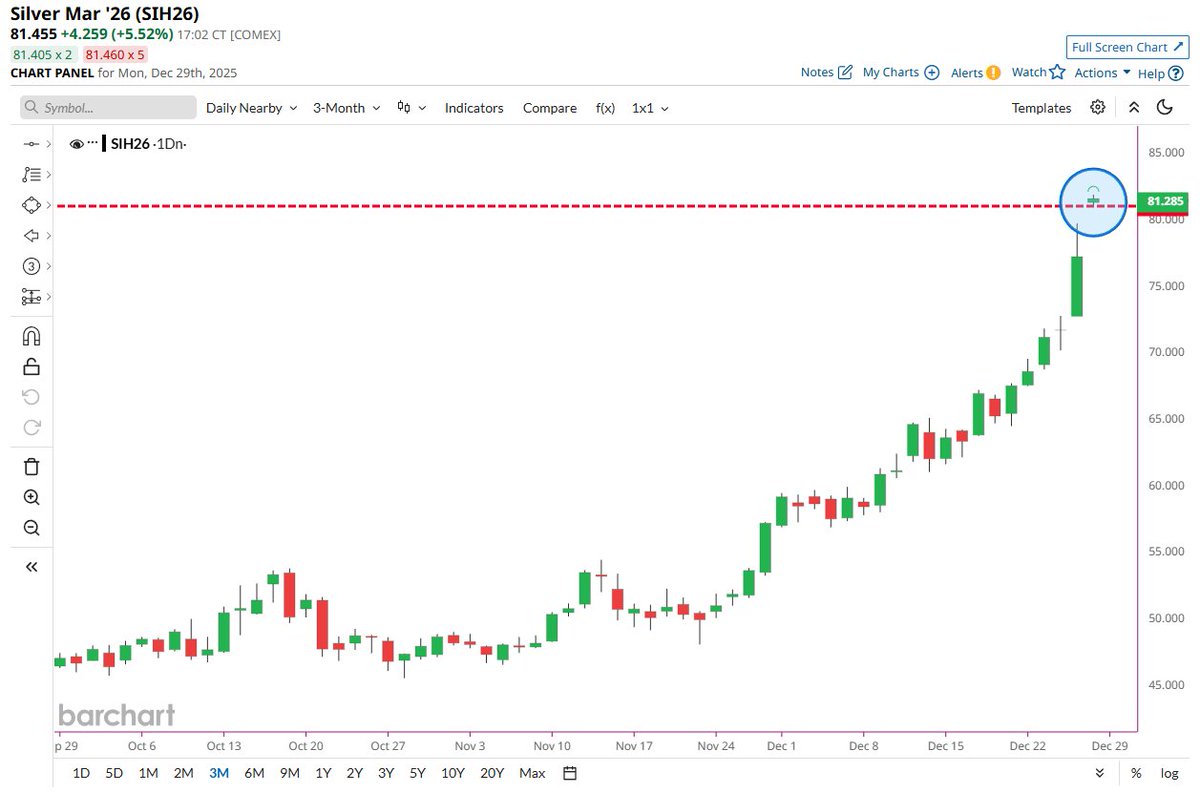Expand the trend line tool options arrow
Screen dimensions: 1200x793
pyautogui.click(x=49, y=144)
